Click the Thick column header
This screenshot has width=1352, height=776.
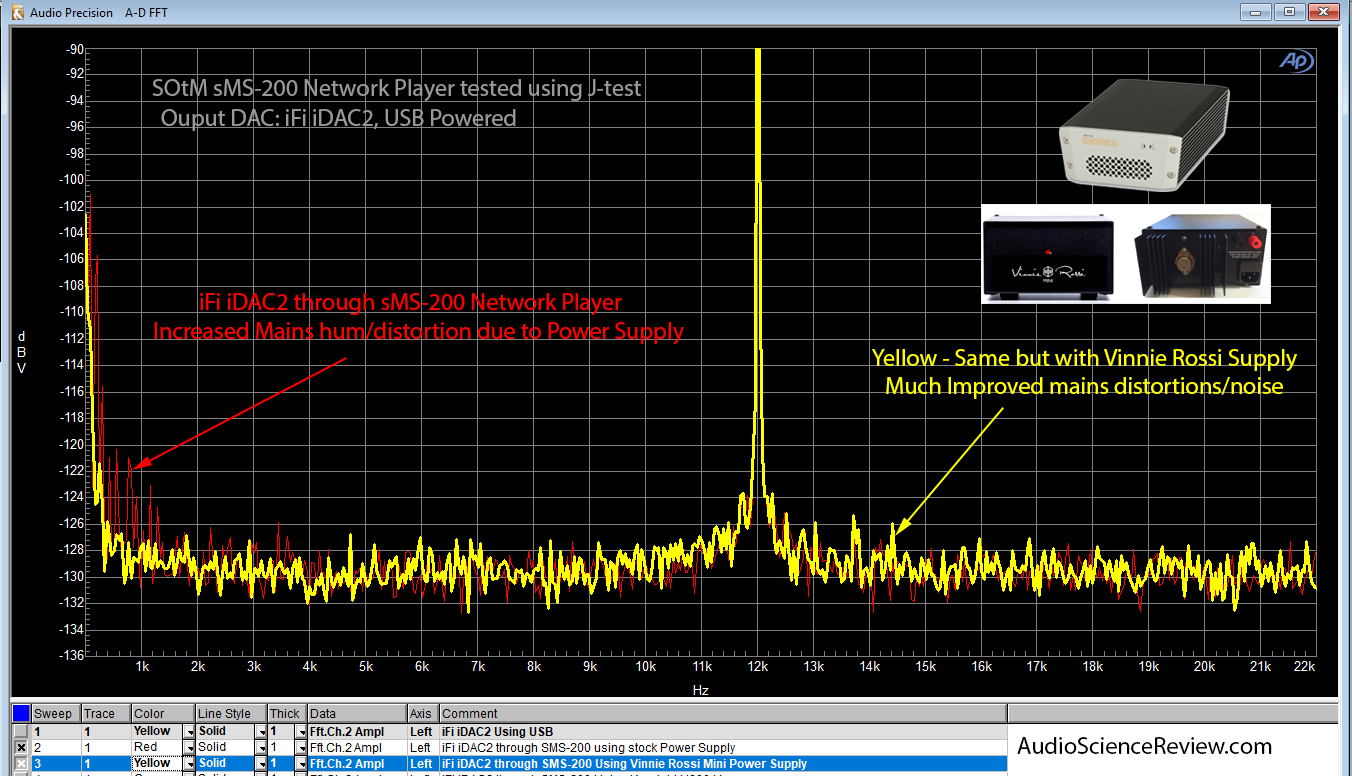tap(287, 713)
